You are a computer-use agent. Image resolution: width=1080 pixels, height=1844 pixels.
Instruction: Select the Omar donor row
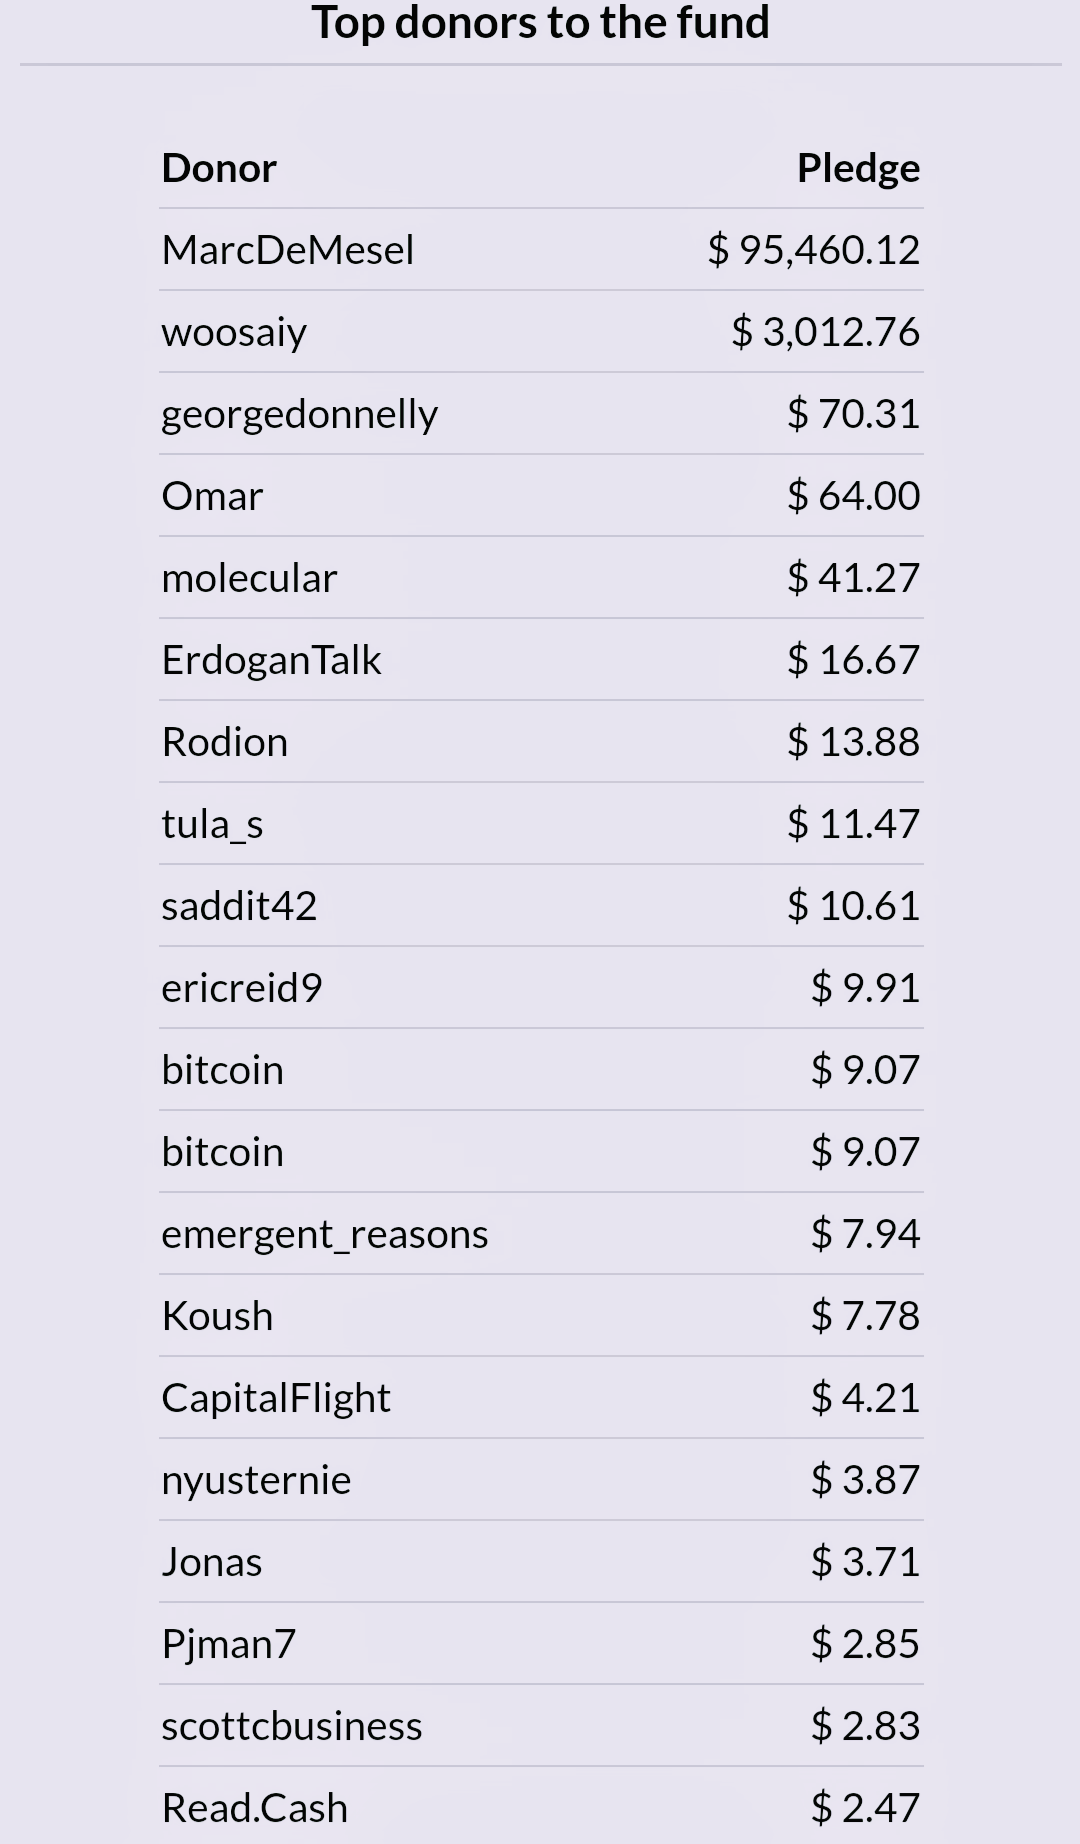click(540, 496)
